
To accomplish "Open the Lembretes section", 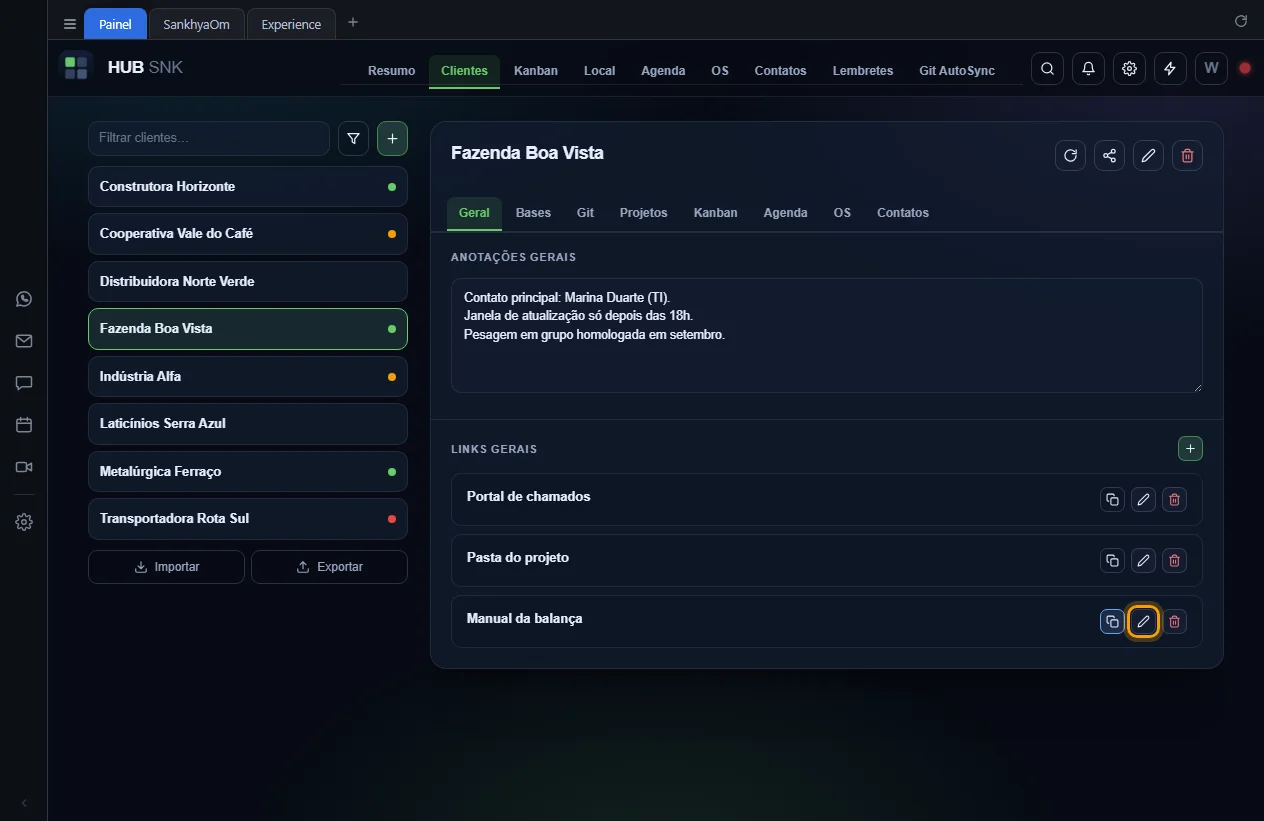I will 863,71.
